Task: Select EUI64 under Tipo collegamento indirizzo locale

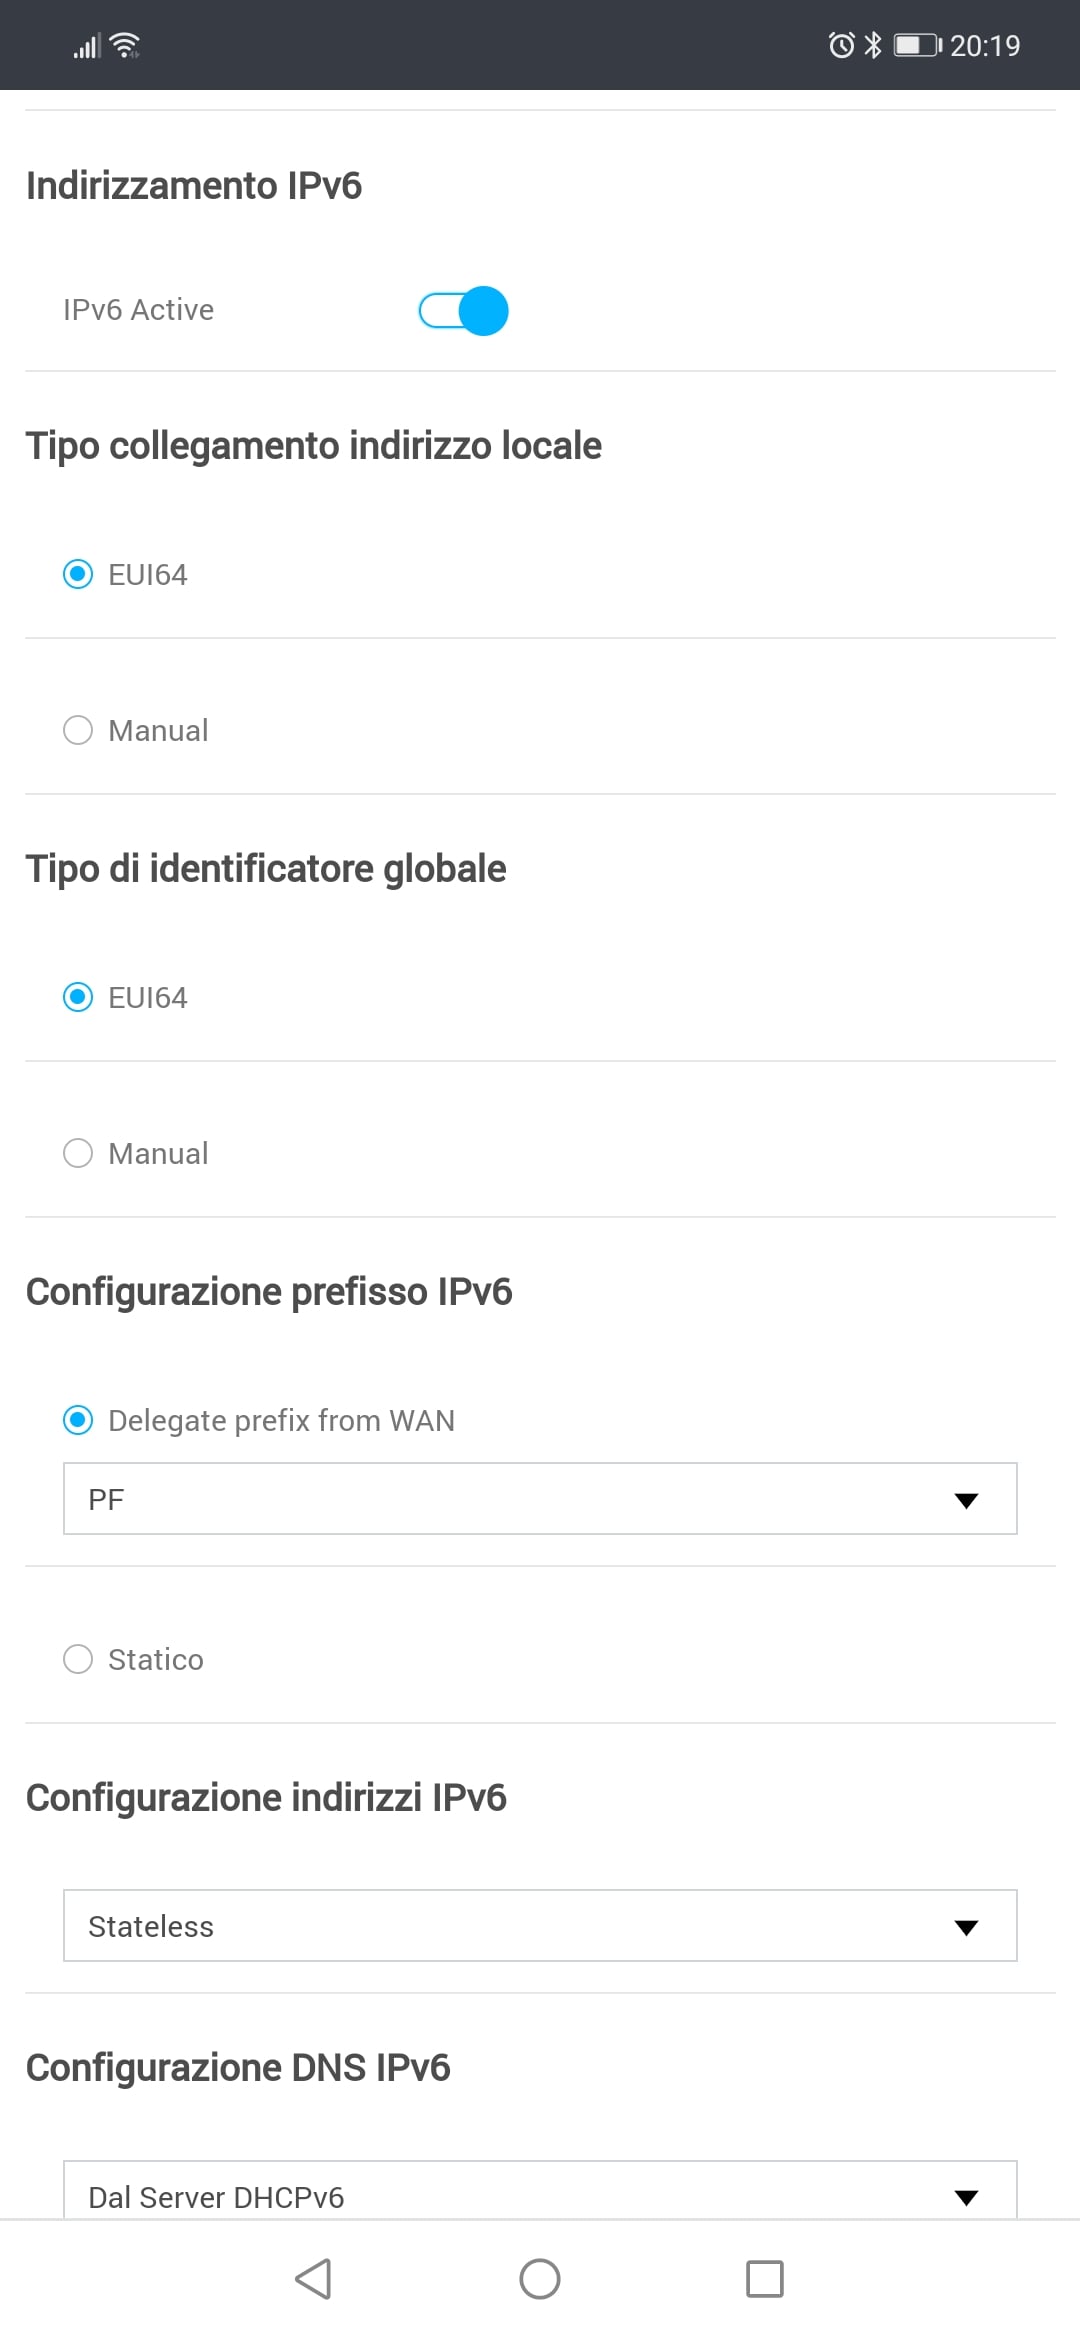Action: (x=78, y=574)
